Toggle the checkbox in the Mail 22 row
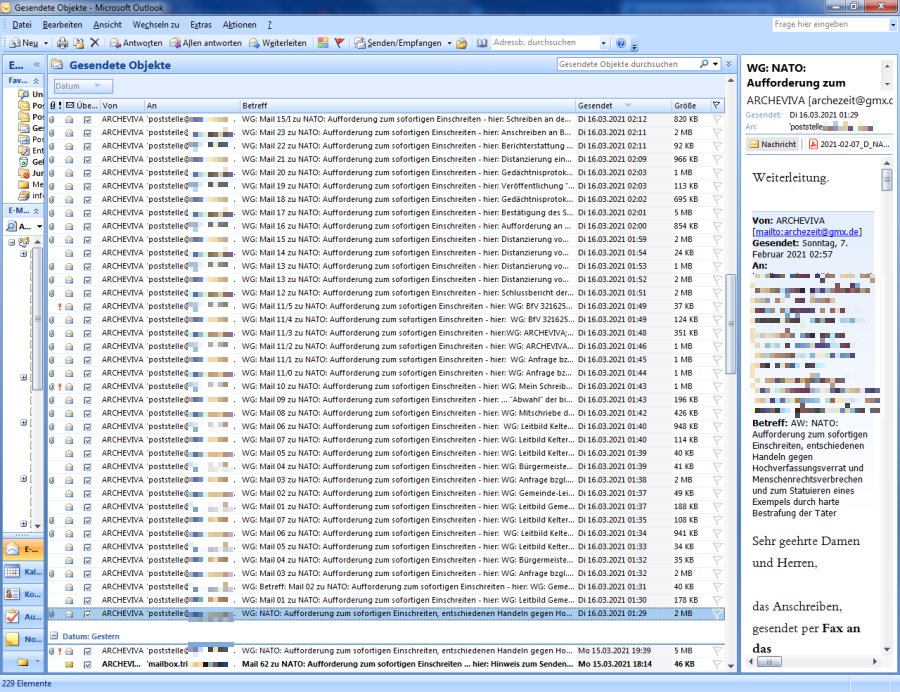The width and height of the screenshot is (900, 692). coord(87,146)
